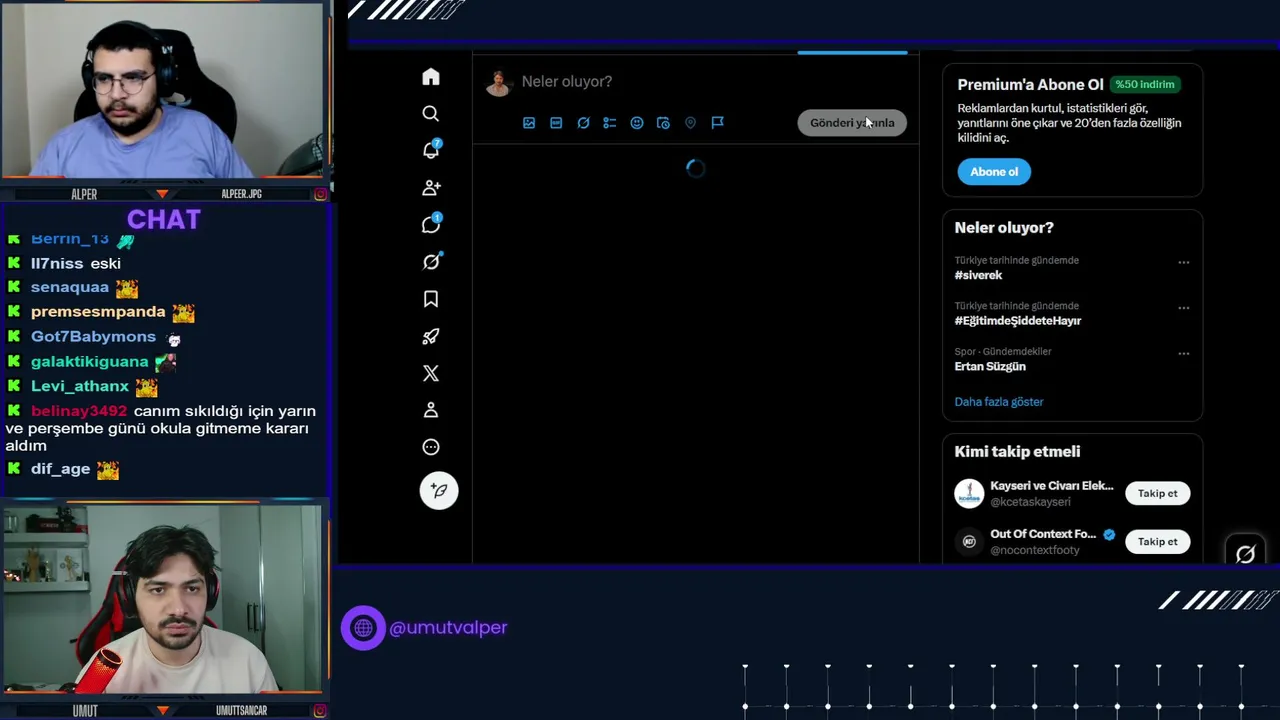The image size is (1280, 720).
Task: Click the '%50 indirim' badge
Action: 1146,85
